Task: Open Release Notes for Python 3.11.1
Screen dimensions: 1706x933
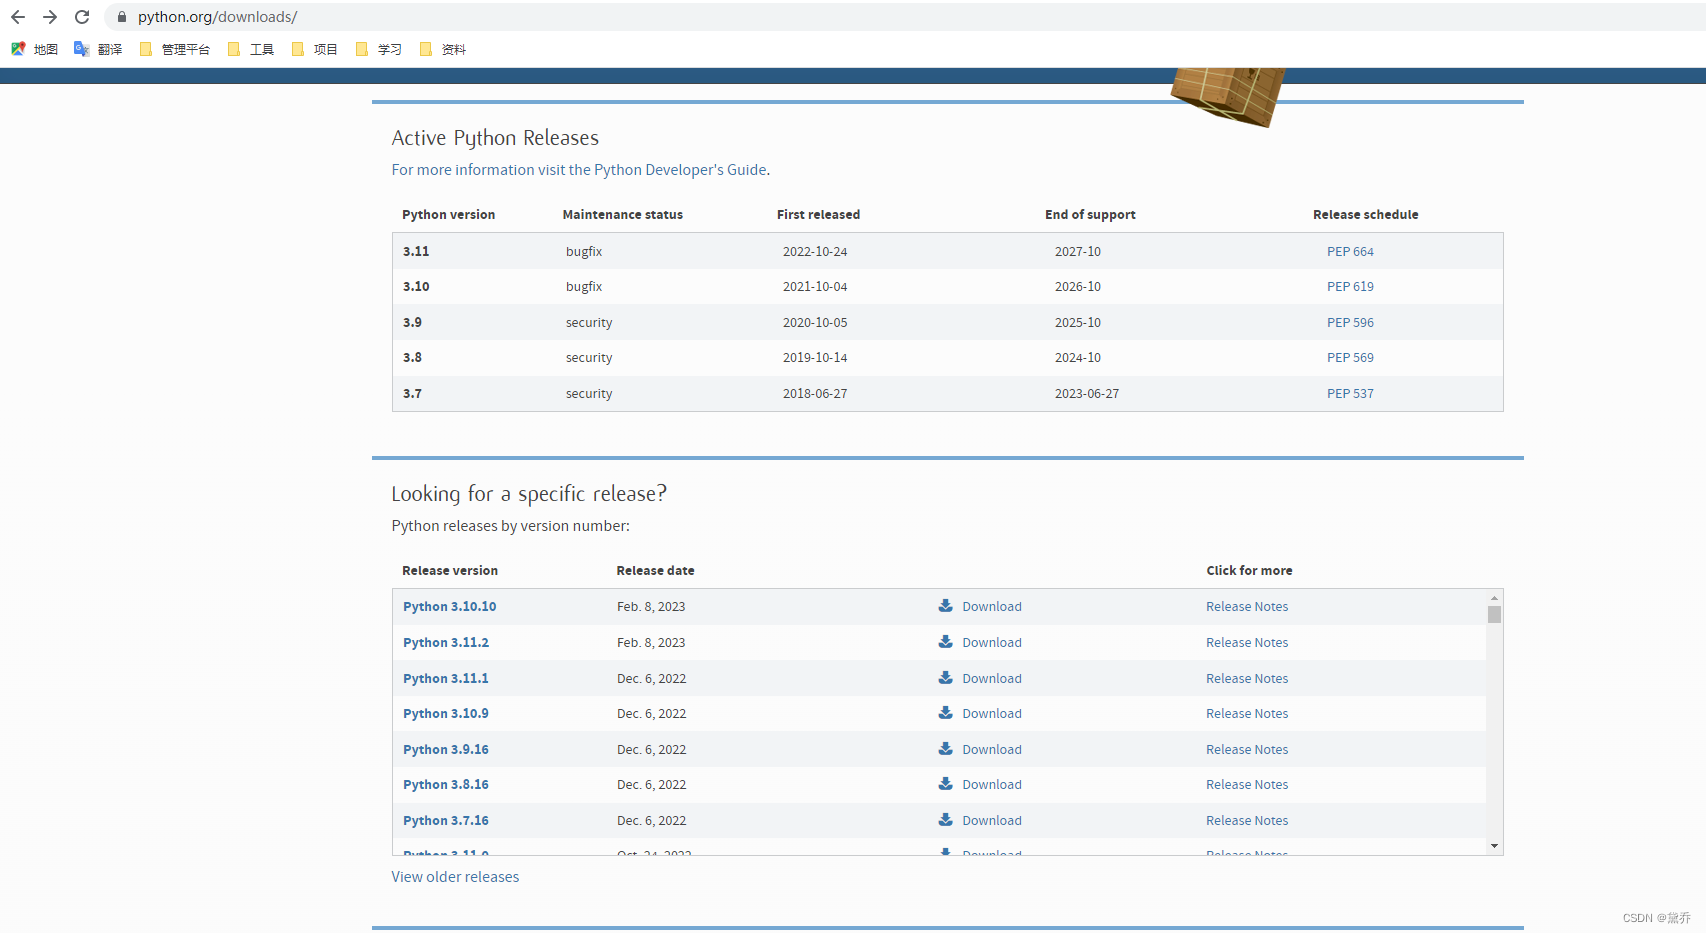Action: click(x=1247, y=679)
